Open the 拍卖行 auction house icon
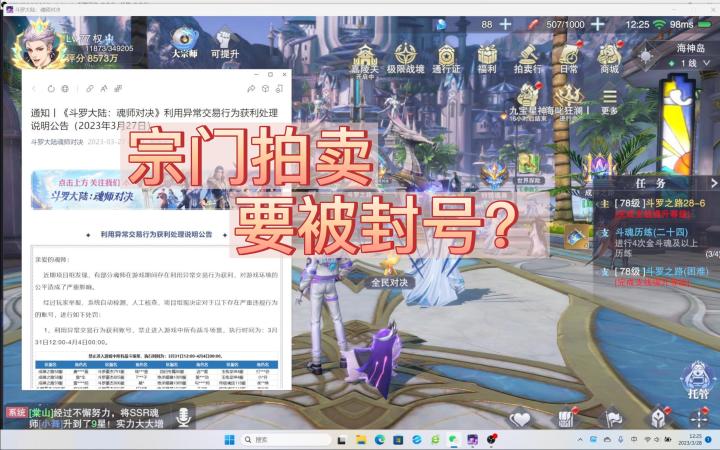This screenshot has height=450, width=720. (527, 60)
